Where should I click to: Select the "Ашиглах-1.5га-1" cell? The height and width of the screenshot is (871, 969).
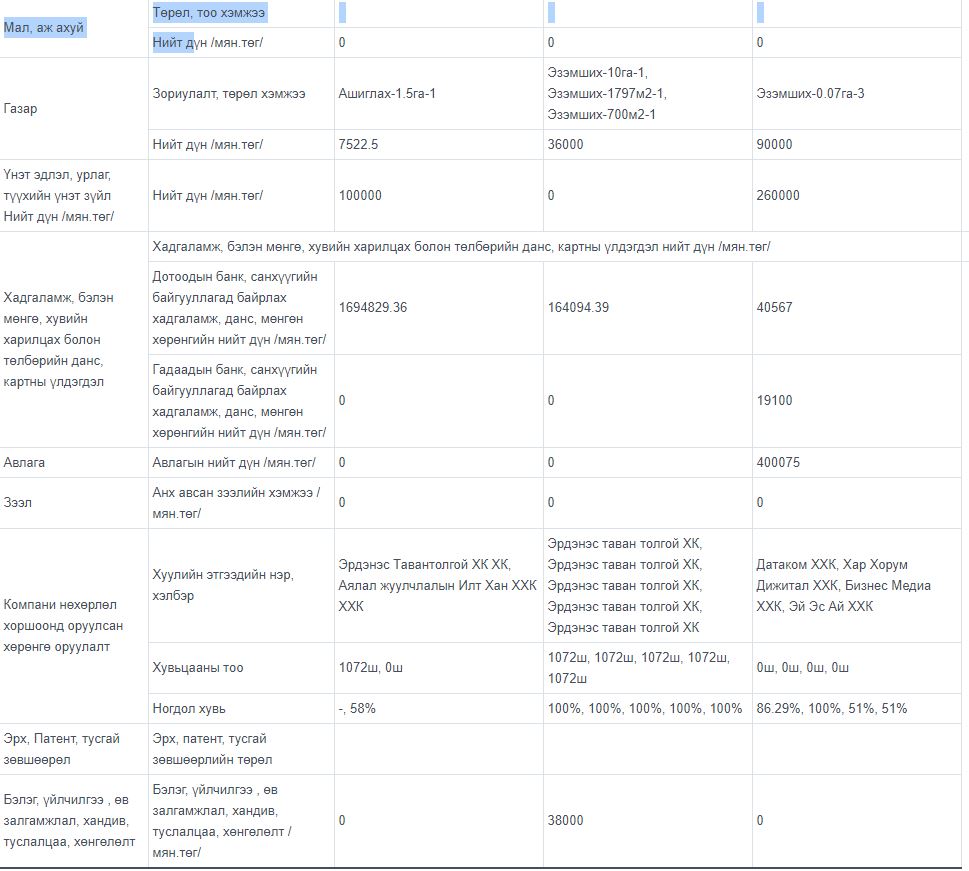click(388, 93)
